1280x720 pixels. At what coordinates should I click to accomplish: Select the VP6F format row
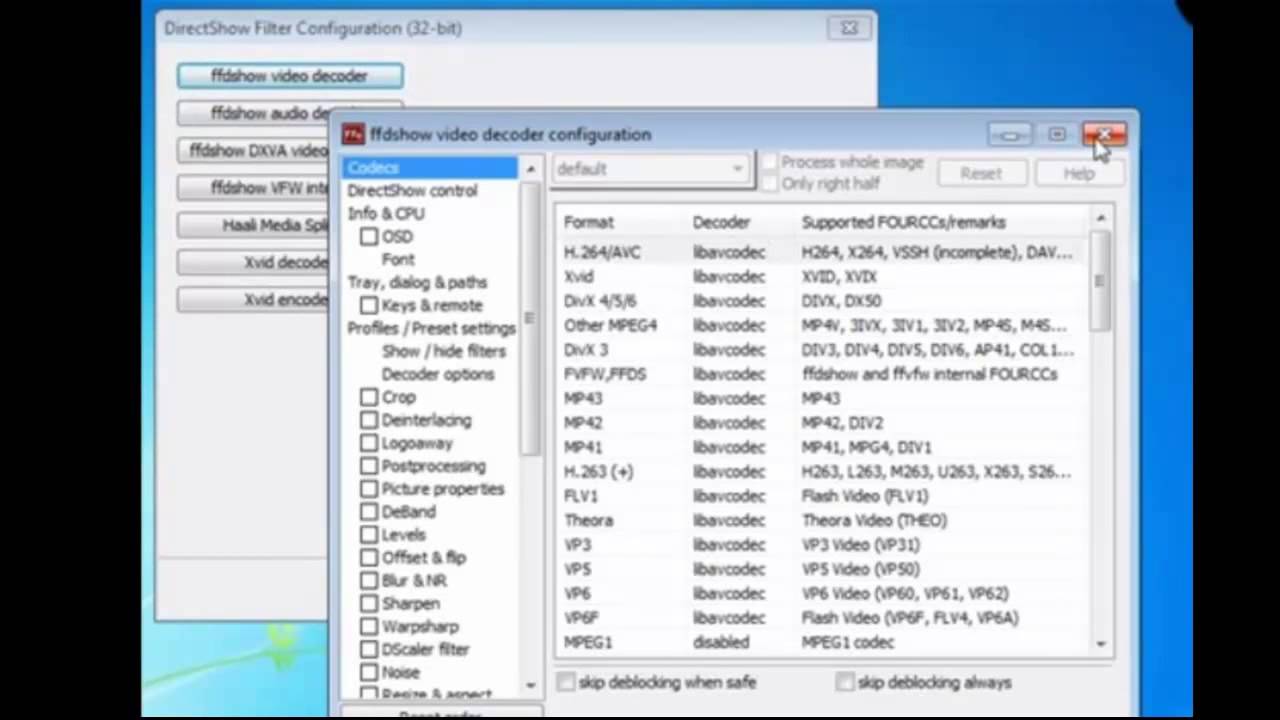[822, 618]
